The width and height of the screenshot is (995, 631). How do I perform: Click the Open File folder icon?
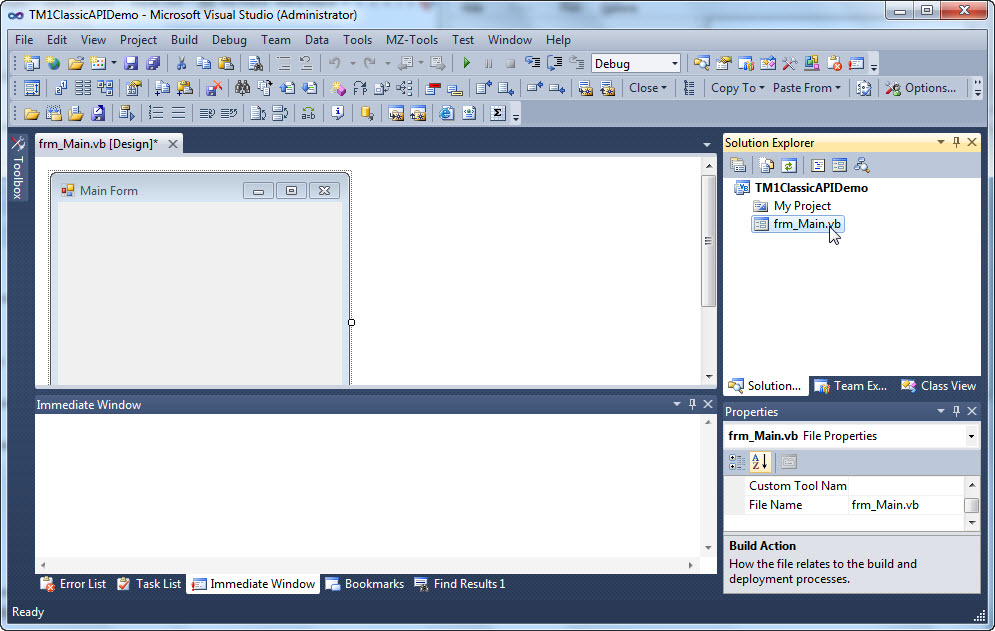coord(76,63)
